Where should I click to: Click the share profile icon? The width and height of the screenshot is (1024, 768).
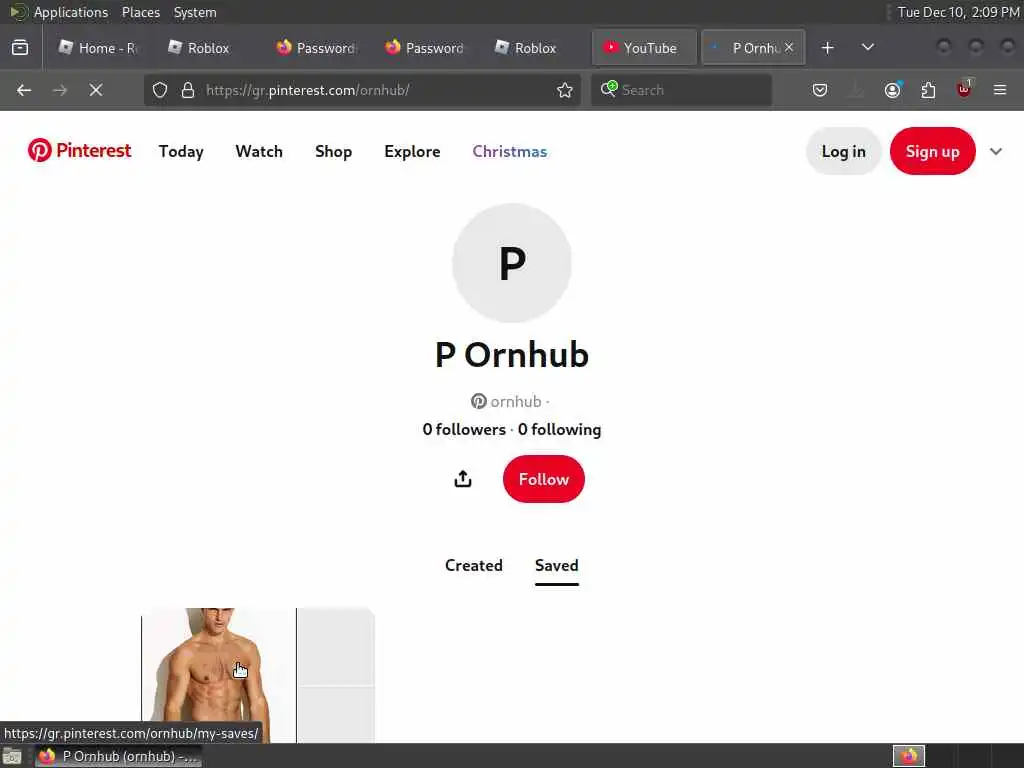(x=462, y=479)
